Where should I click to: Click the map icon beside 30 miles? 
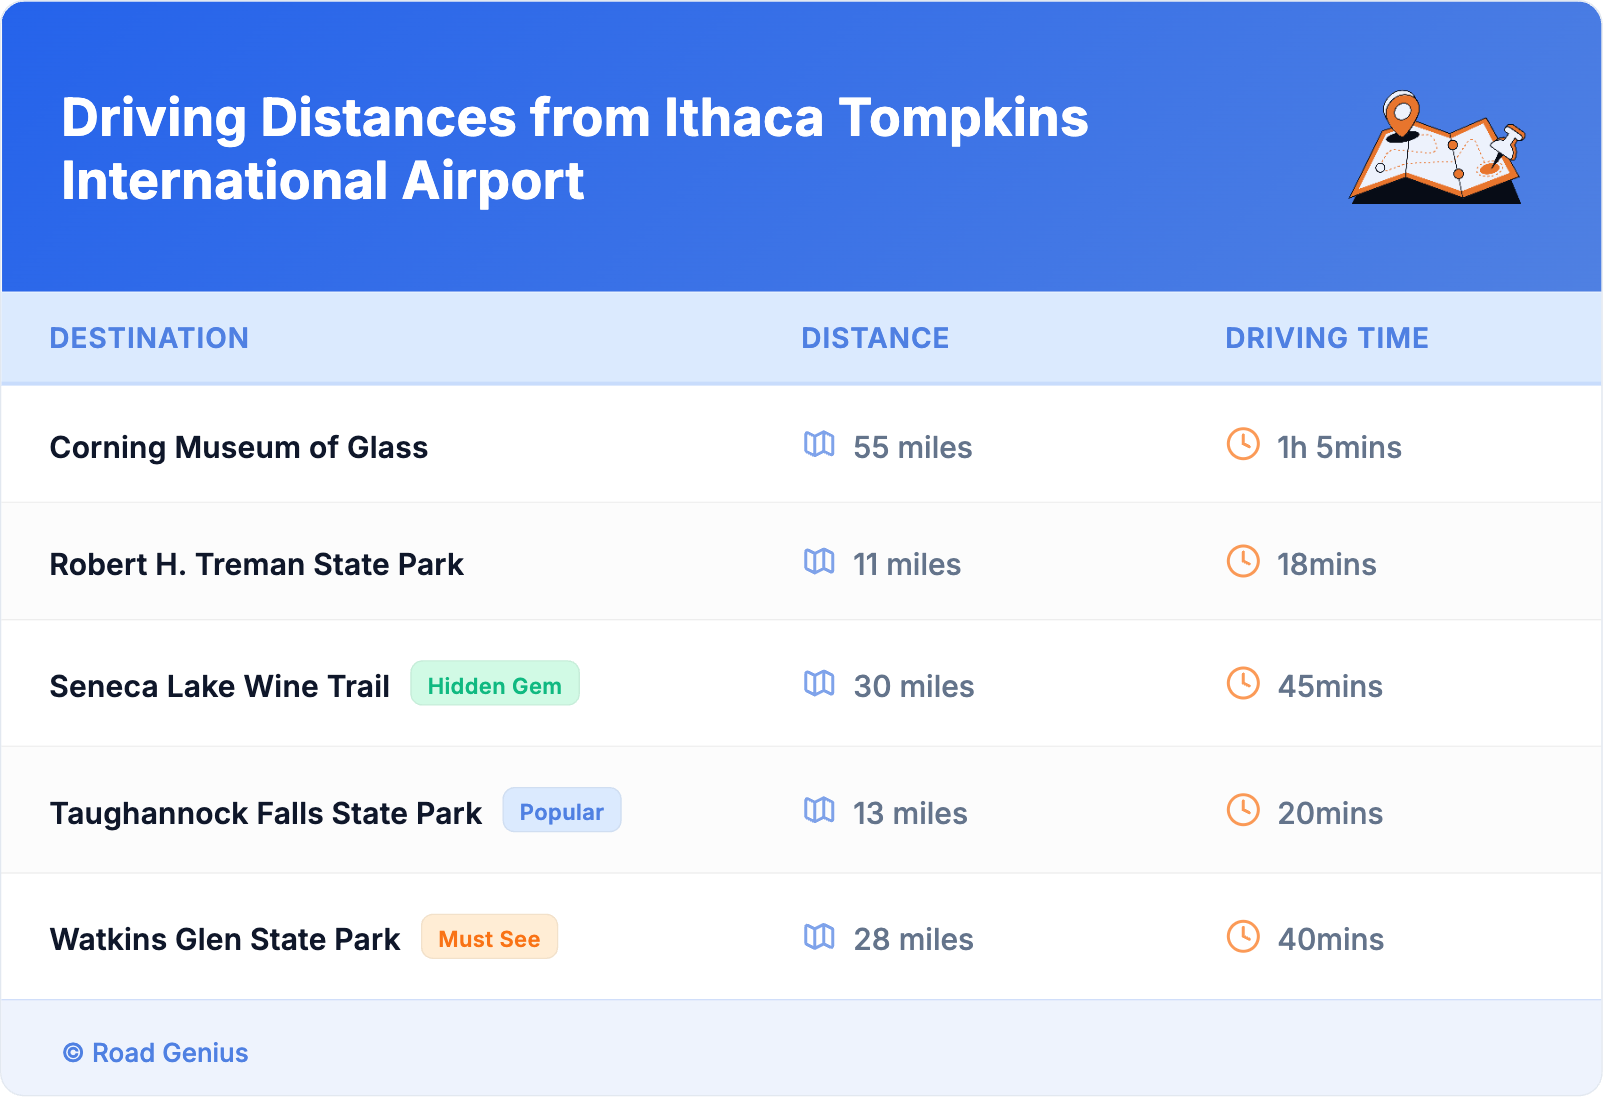(x=819, y=684)
